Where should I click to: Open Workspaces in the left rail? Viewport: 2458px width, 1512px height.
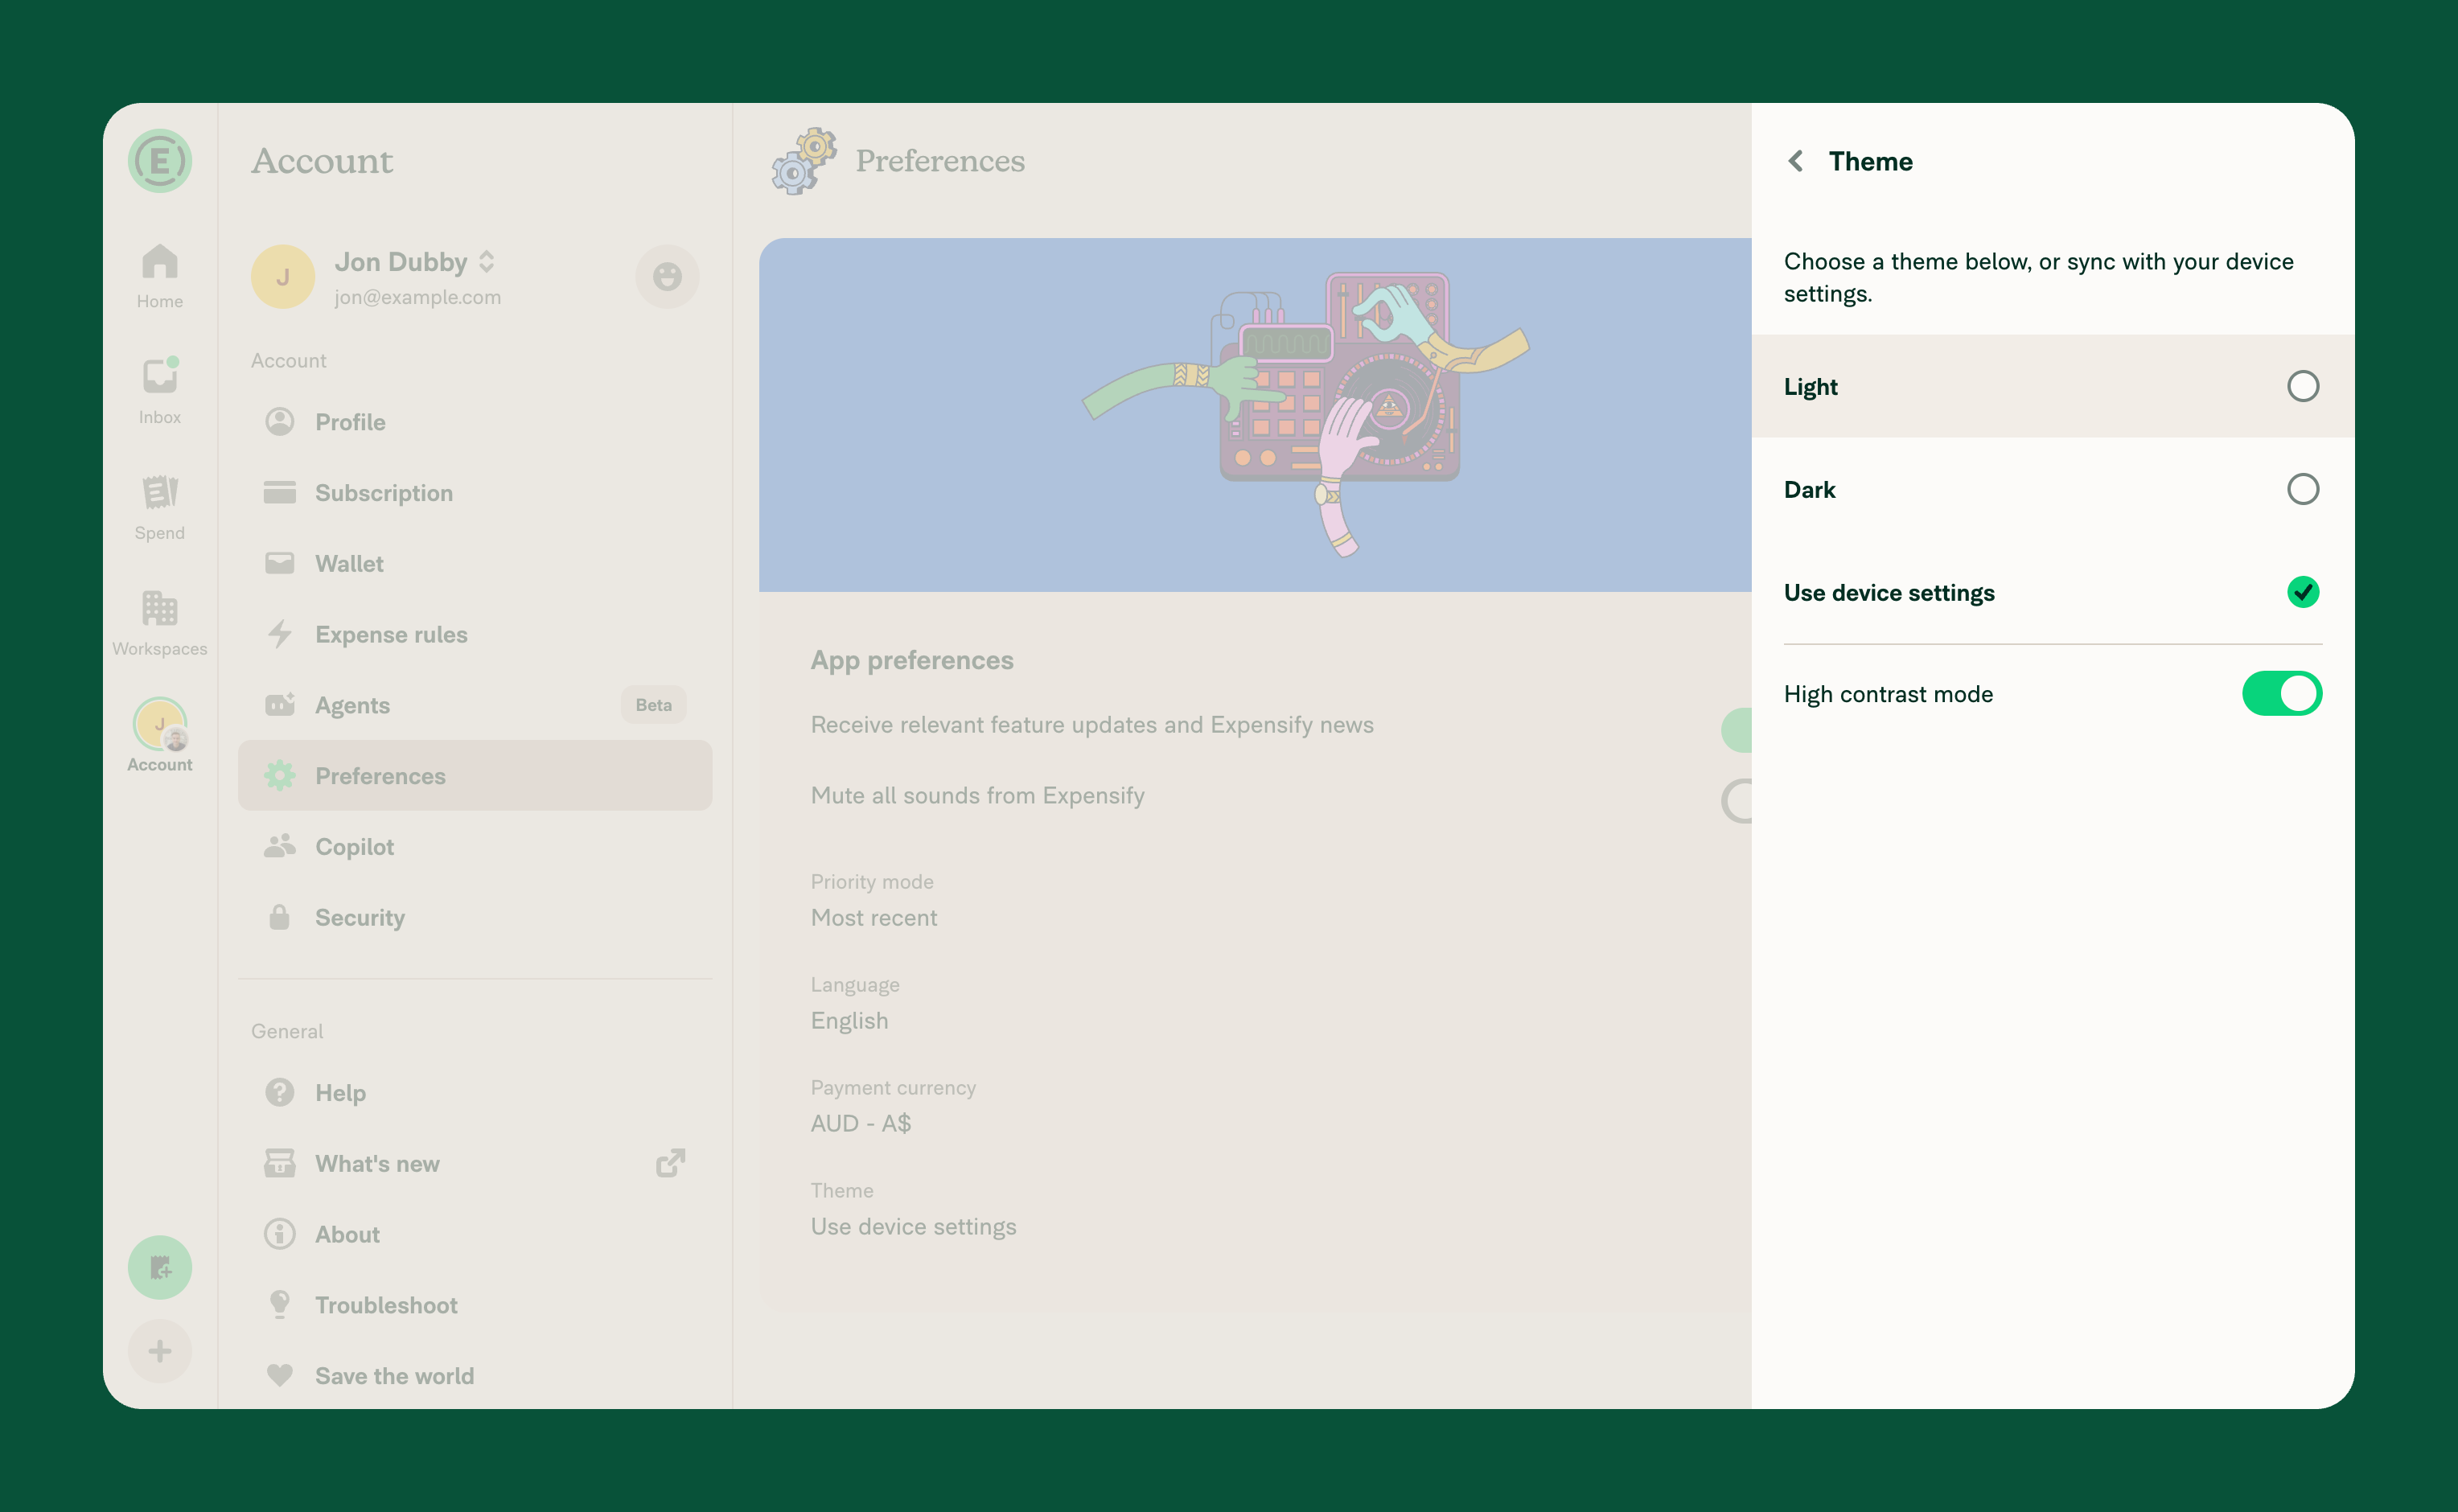coord(160,623)
